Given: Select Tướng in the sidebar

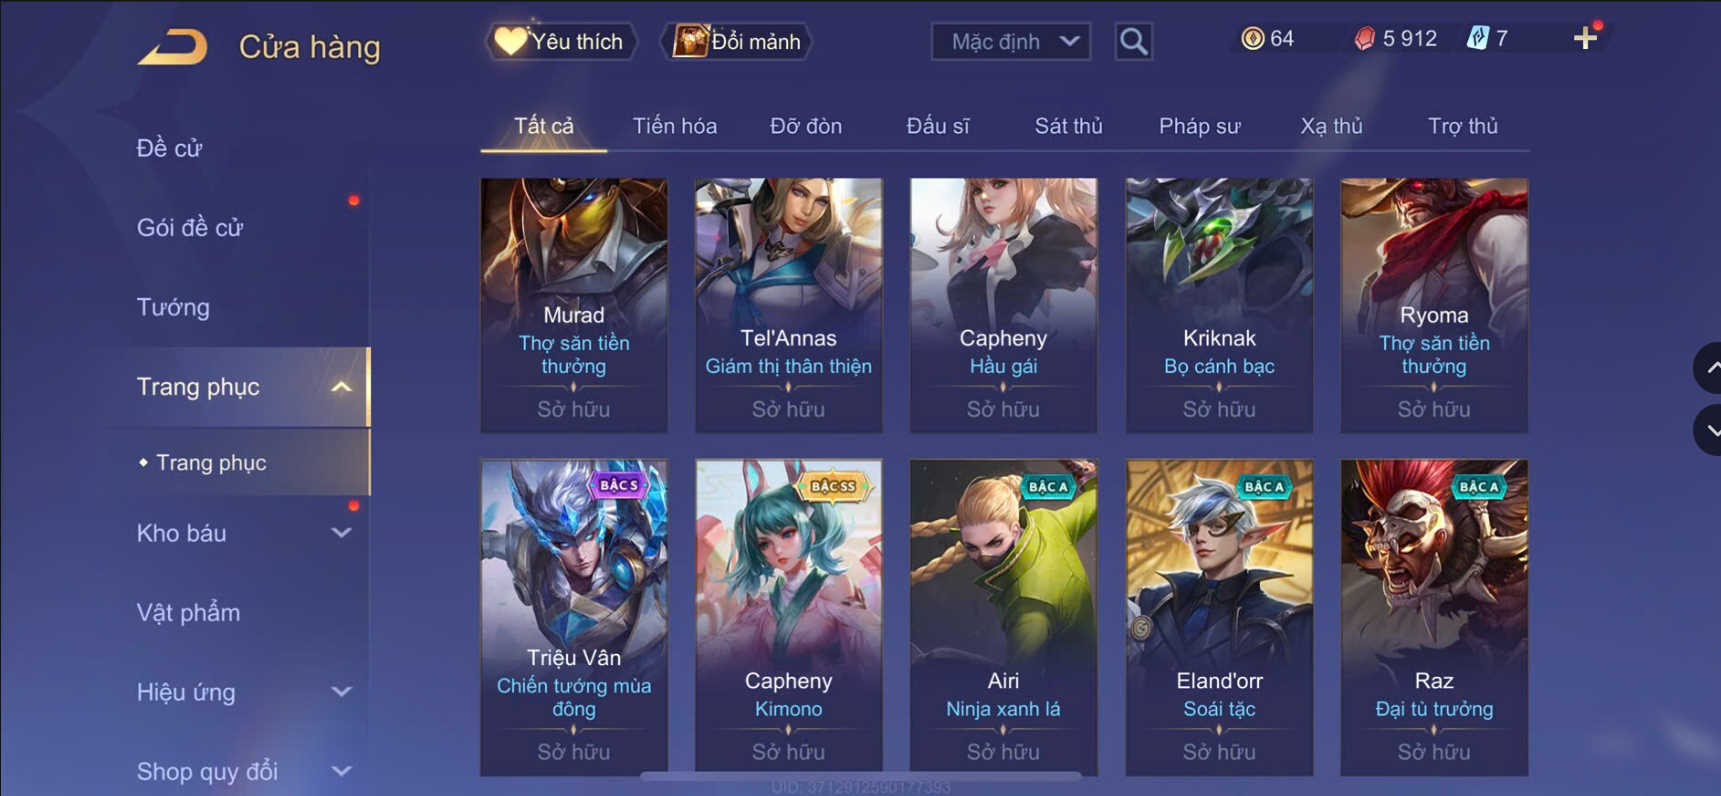Looking at the screenshot, I should click(x=173, y=307).
